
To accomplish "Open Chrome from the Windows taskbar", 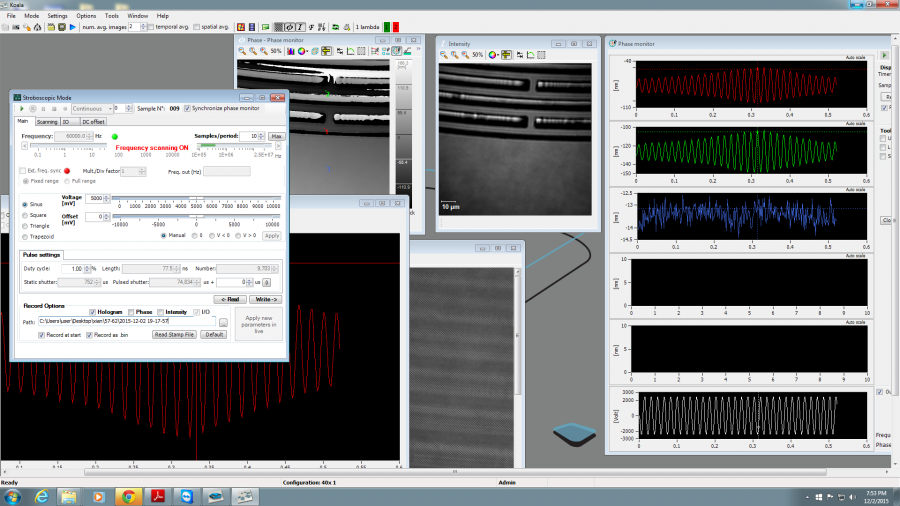I will (x=128, y=496).
